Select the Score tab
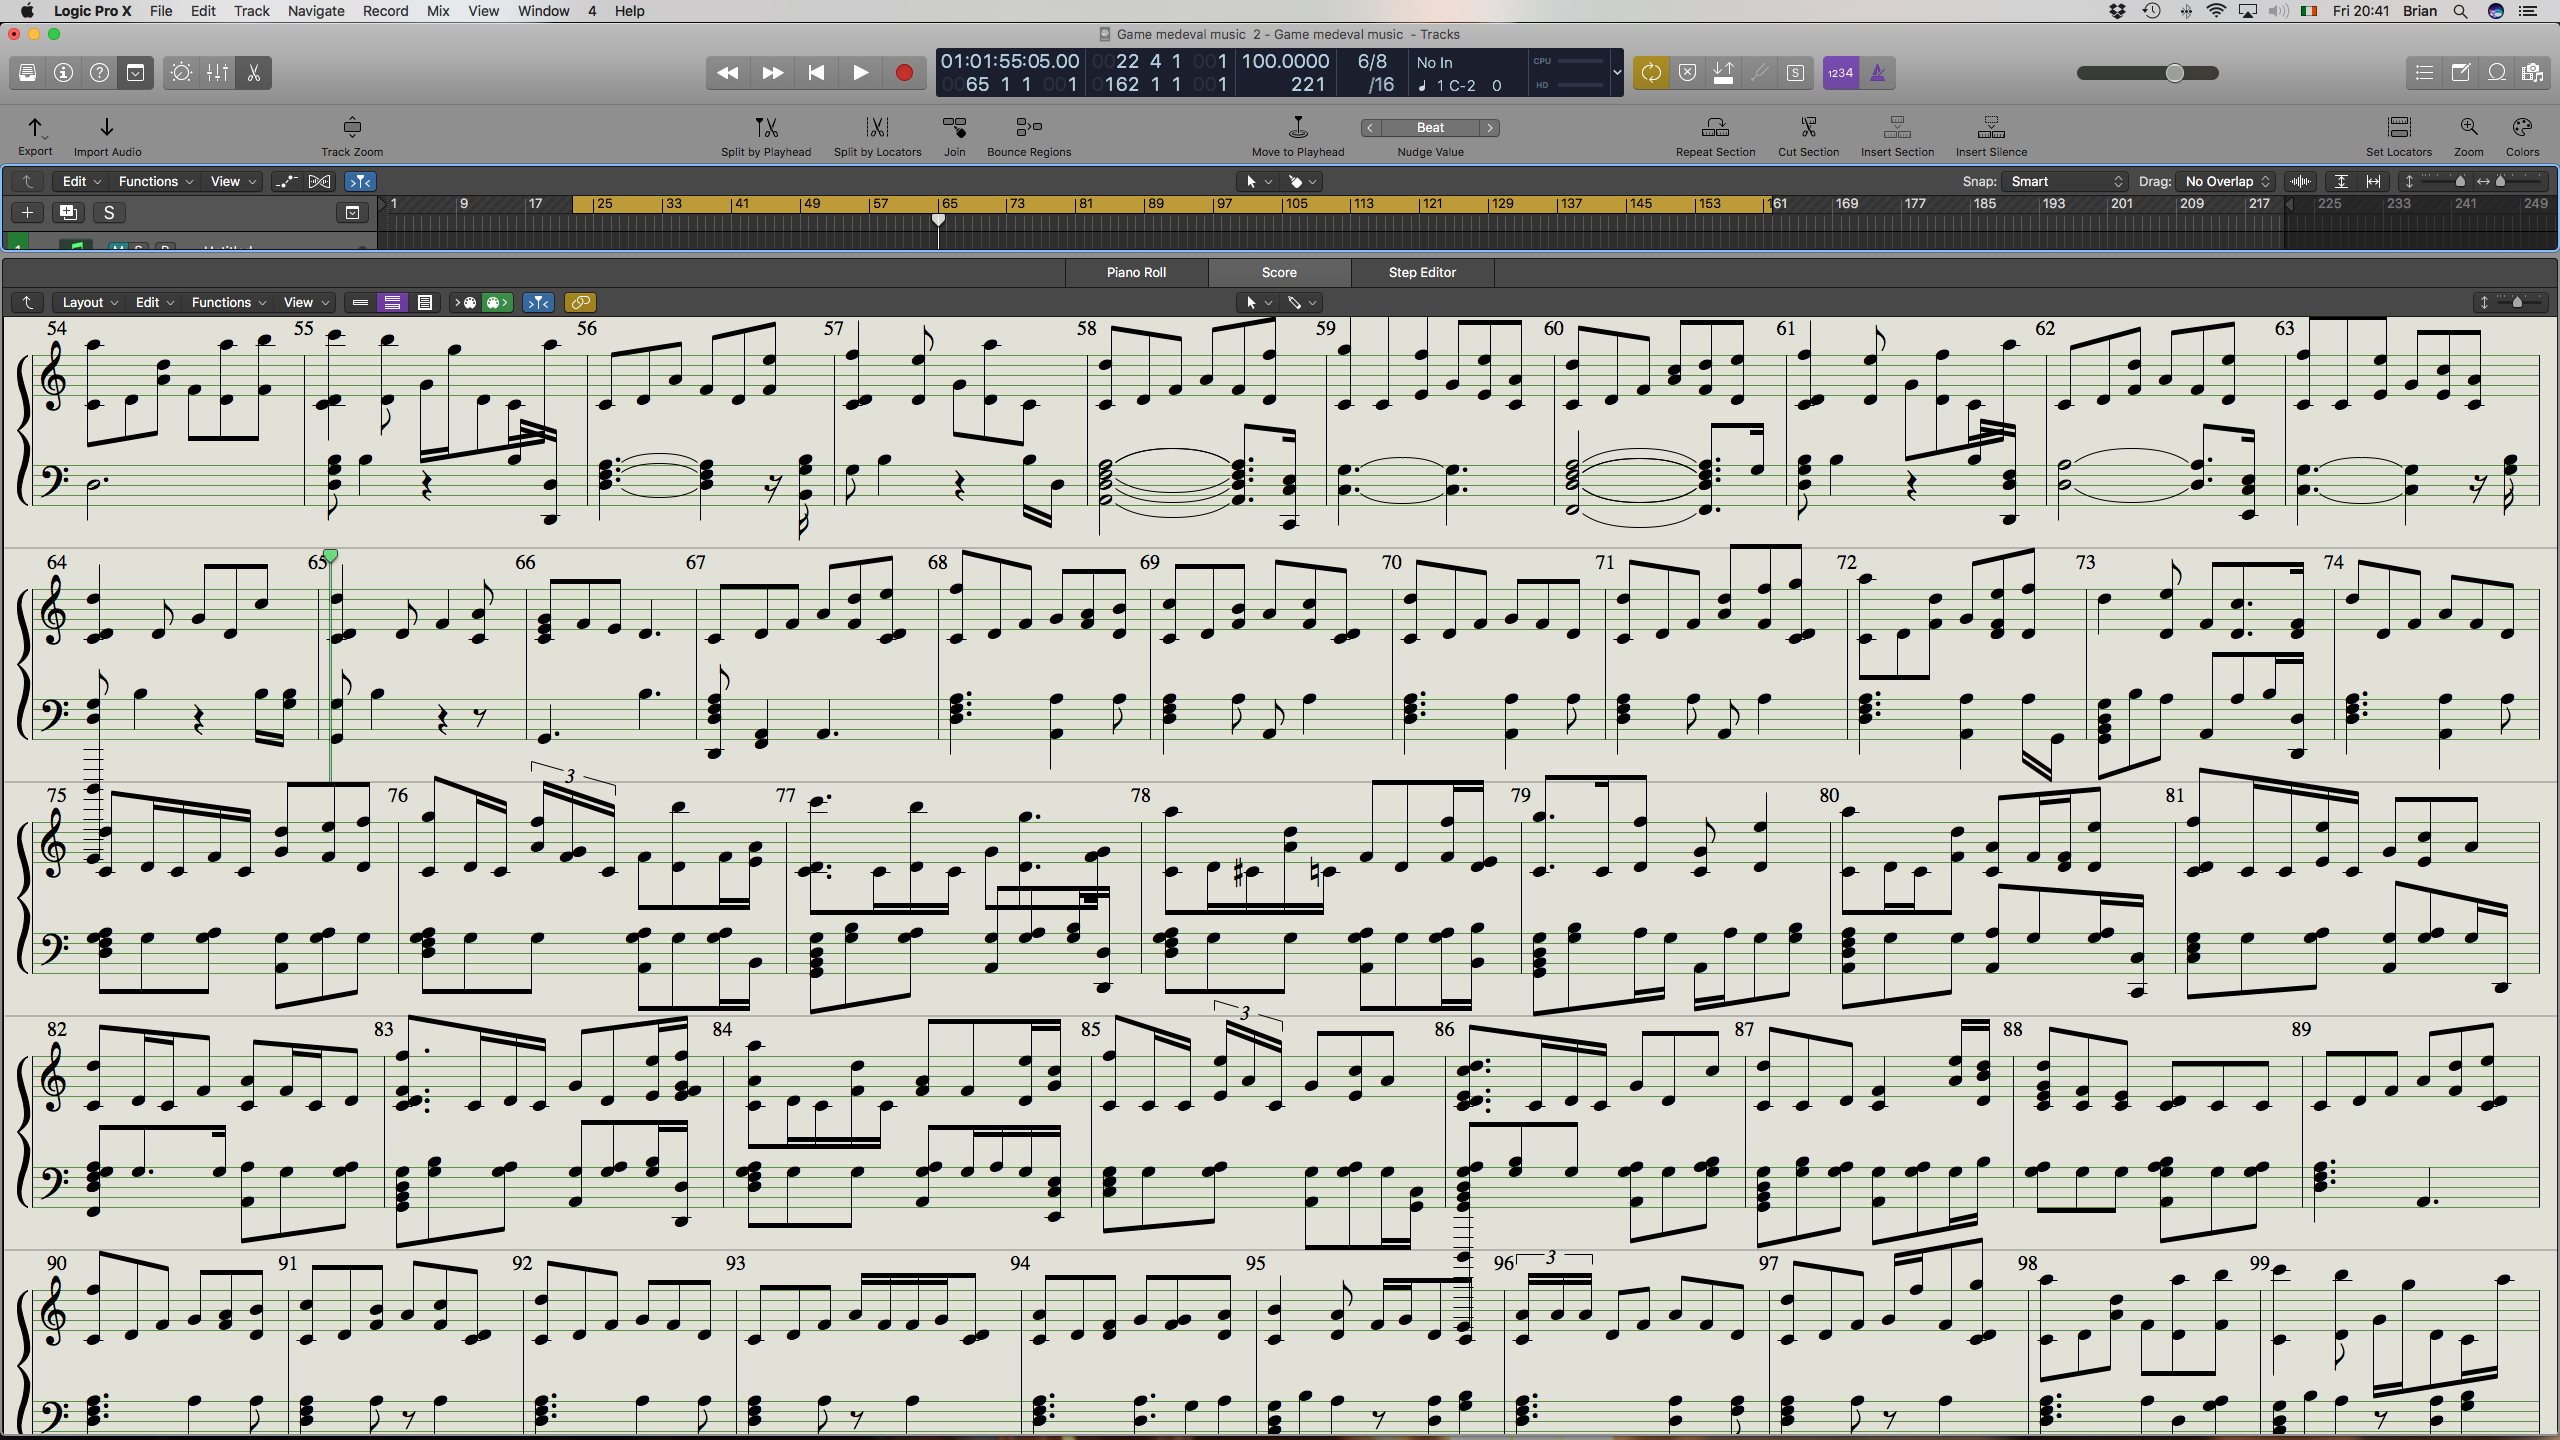This screenshot has height=1440, width=2560. (1279, 272)
